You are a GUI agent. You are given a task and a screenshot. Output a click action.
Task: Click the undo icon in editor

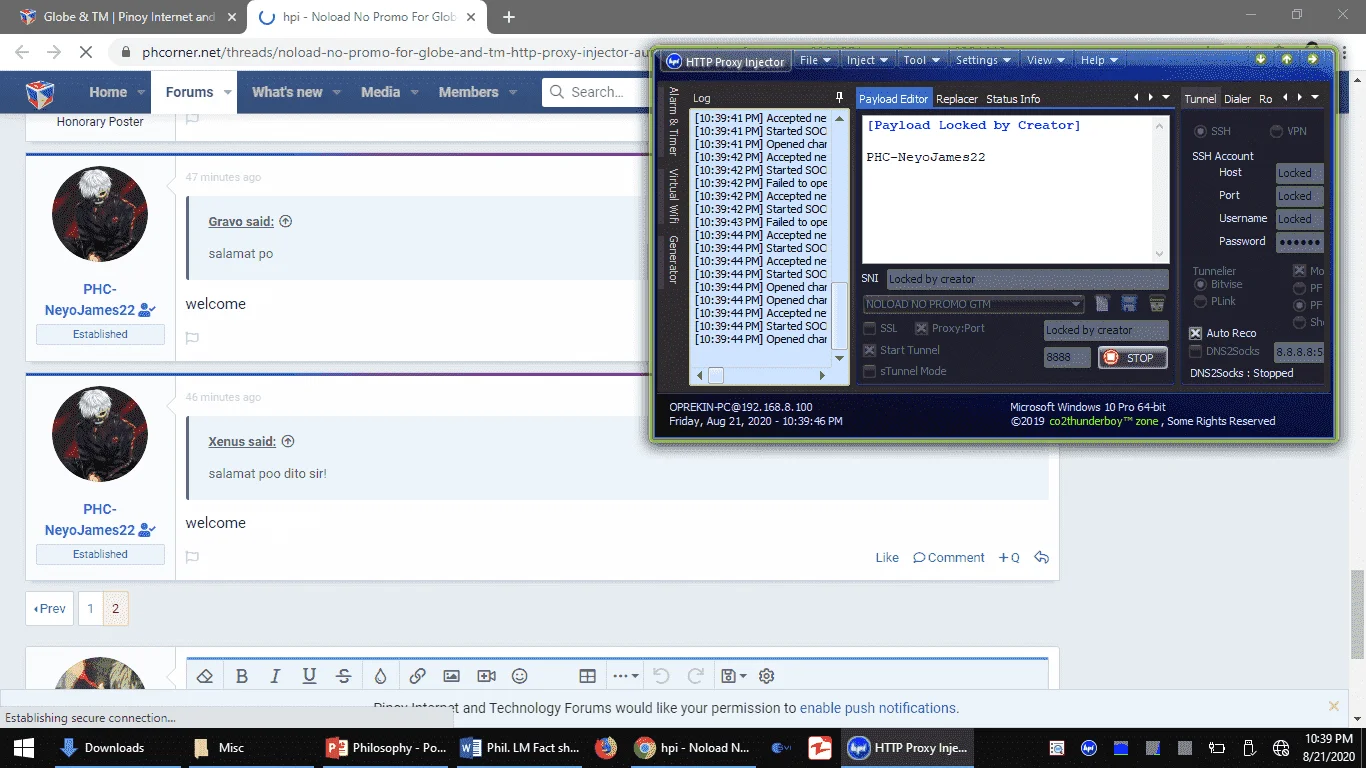(x=661, y=676)
